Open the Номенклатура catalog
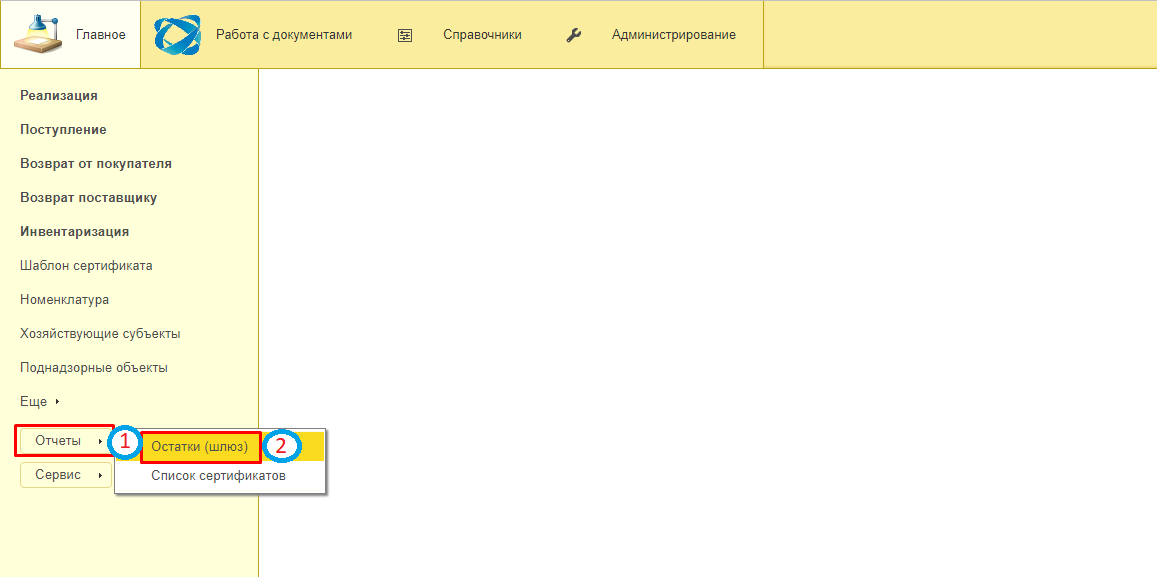This screenshot has width=1157, height=577. (x=64, y=300)
